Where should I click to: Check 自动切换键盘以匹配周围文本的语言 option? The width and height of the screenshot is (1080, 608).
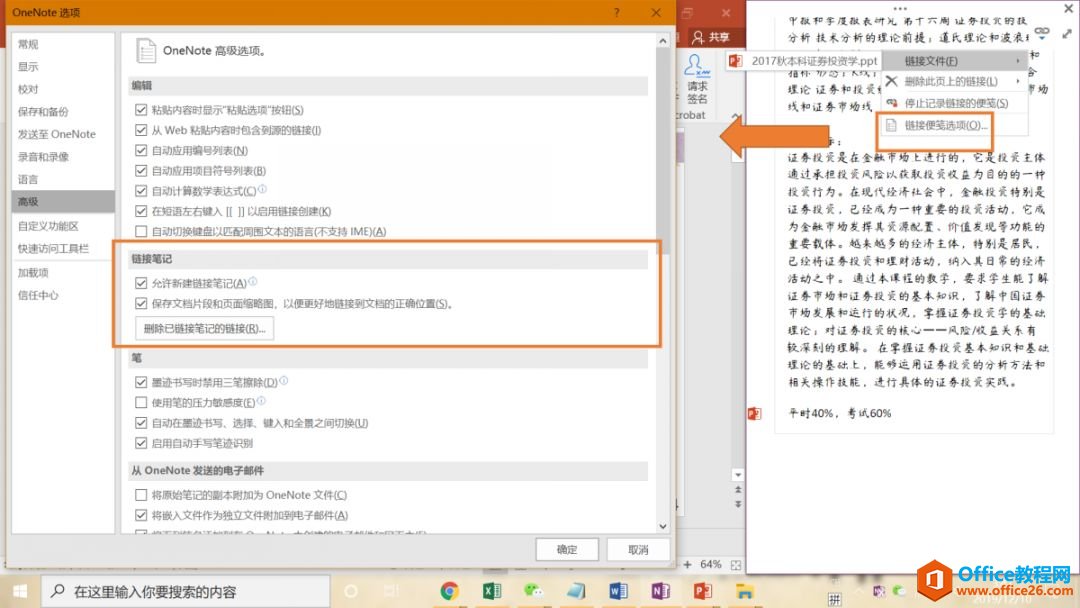pyautogui.click(x=141, y=231)
